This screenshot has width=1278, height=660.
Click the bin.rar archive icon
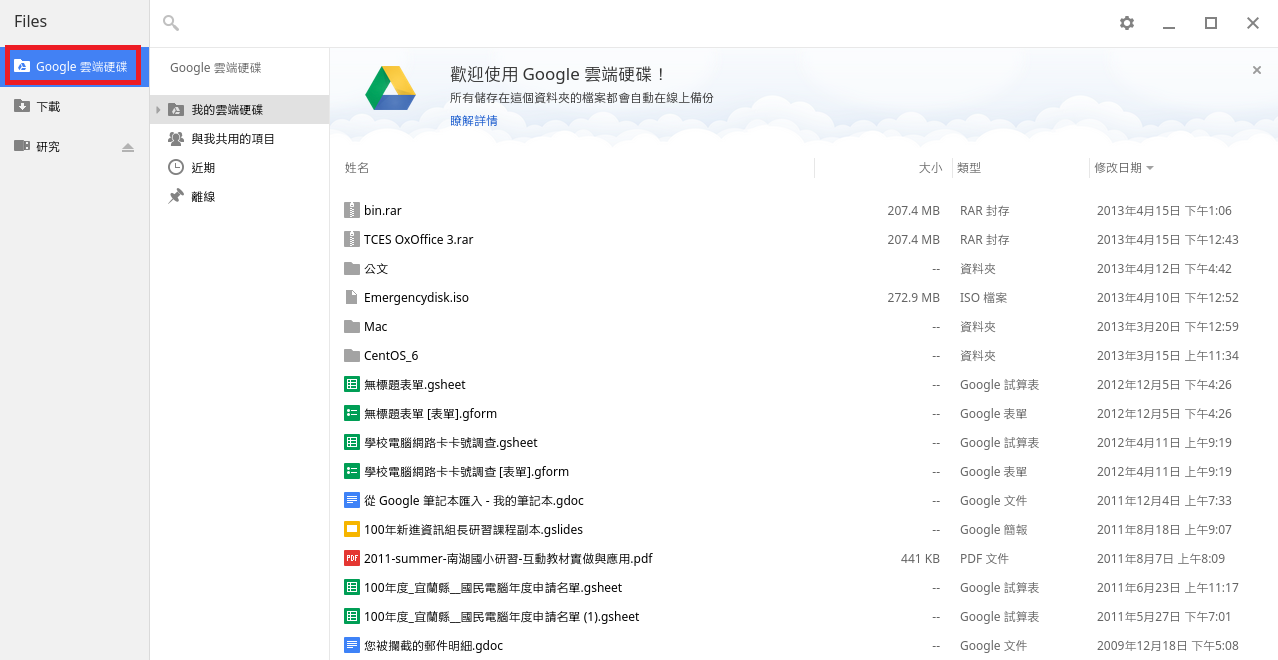pyautogui.click(x=351, y=211)
